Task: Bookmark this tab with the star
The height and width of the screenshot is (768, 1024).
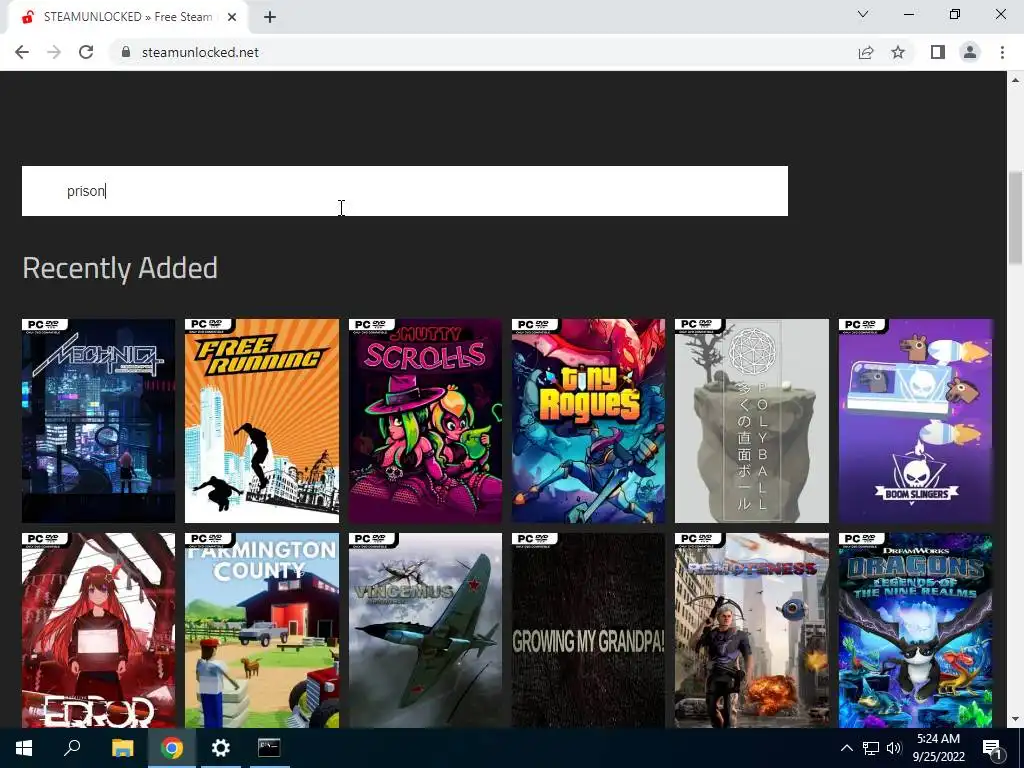Action: 898,52
